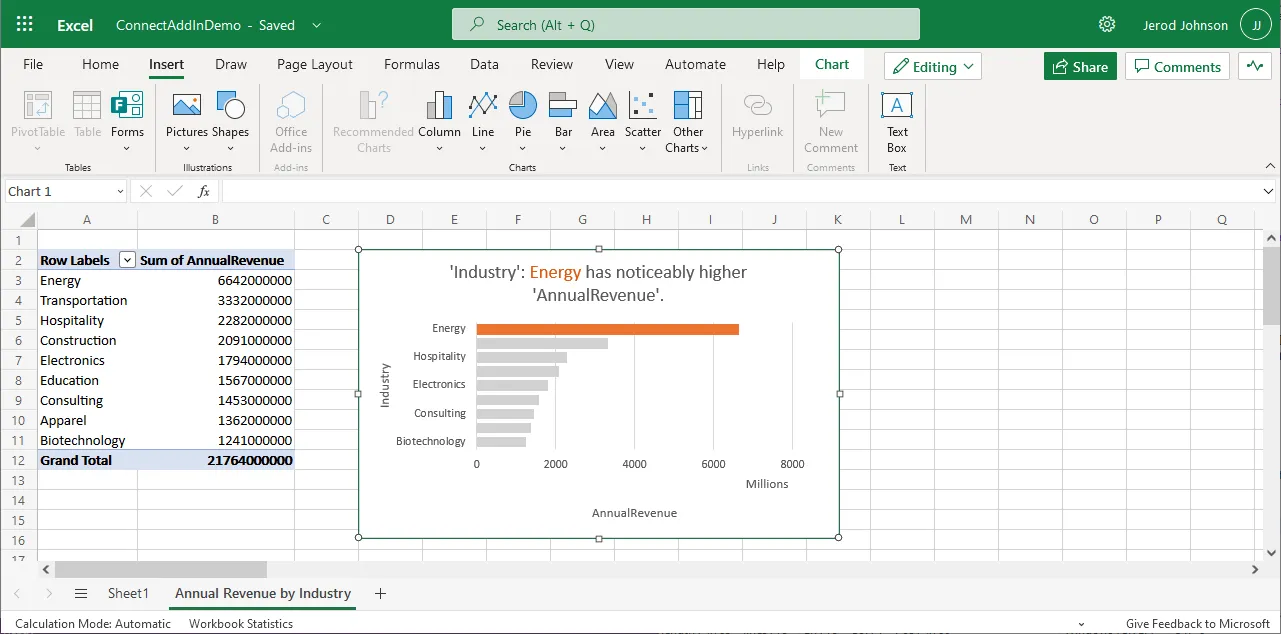Open the Sheet1 tab
Image resolution: width=1281 pixels, height=634 pixels.
click(128, 593)
